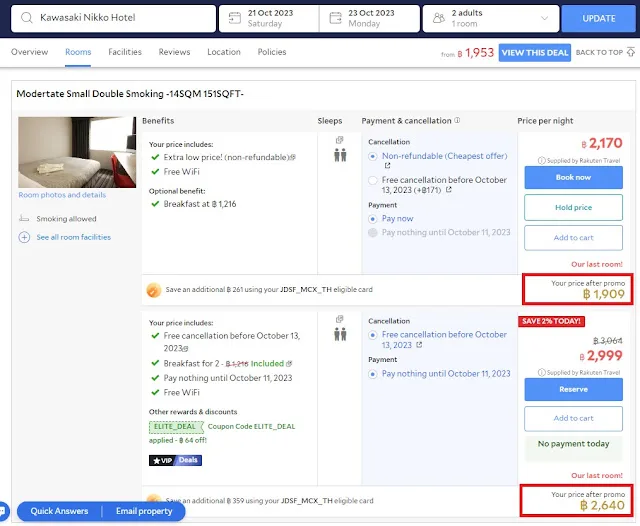Click the ฿2,170 price

click(602, 143)
